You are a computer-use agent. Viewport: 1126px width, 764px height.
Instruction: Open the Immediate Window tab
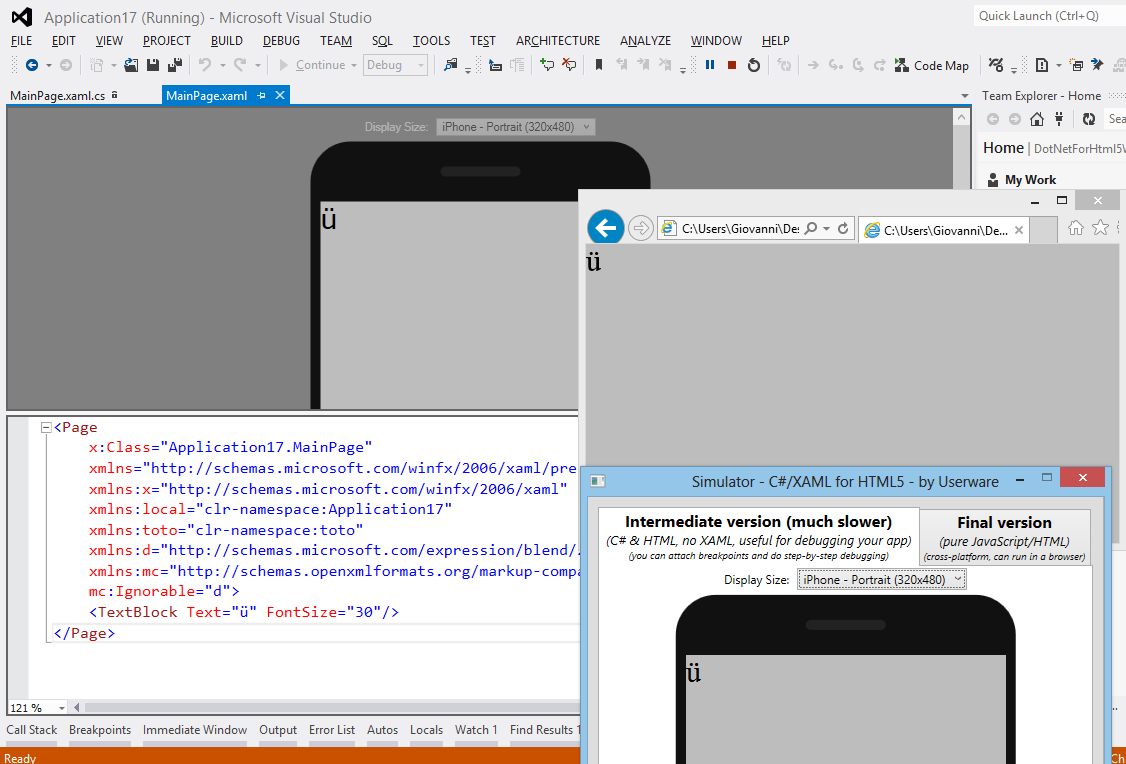pos(195,730)
